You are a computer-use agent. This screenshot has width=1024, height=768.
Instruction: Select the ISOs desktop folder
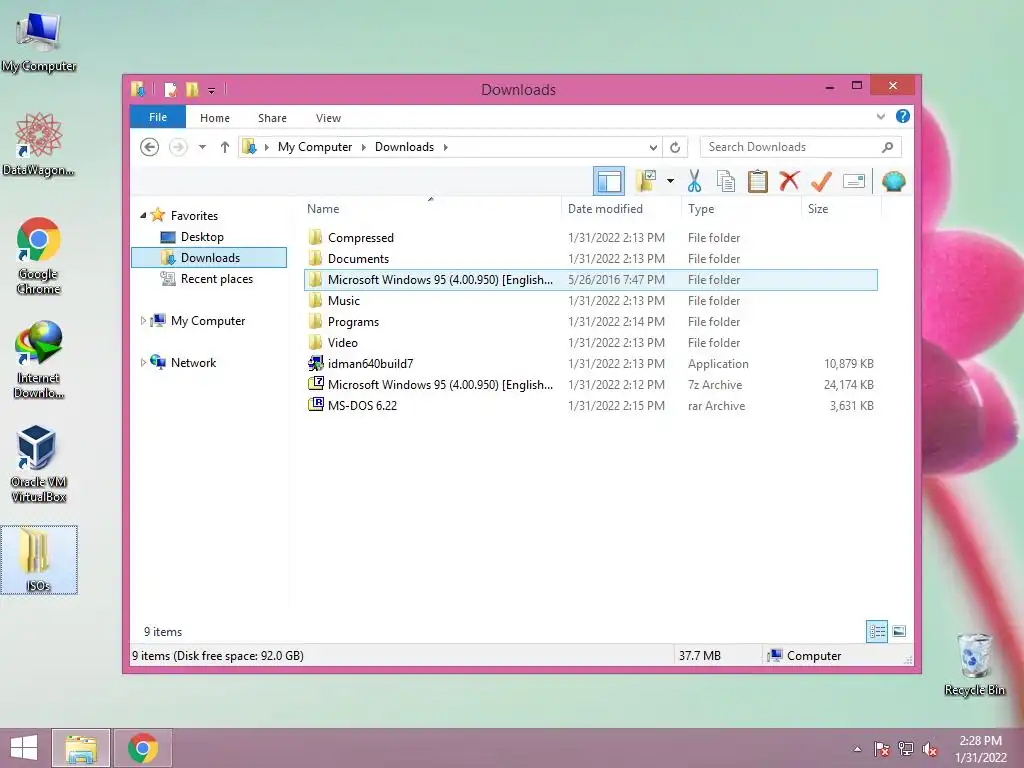click(39, 560)
